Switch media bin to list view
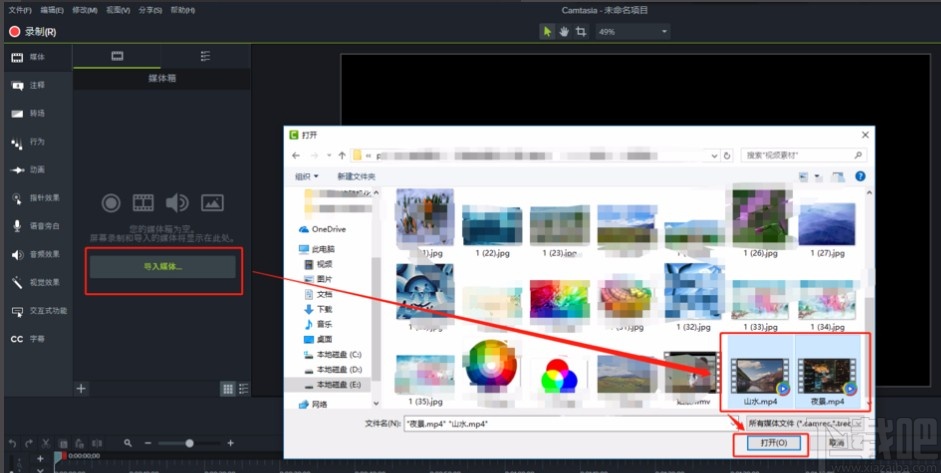The image size is (941, 473). pyautogui.click(x=244, y=389)
